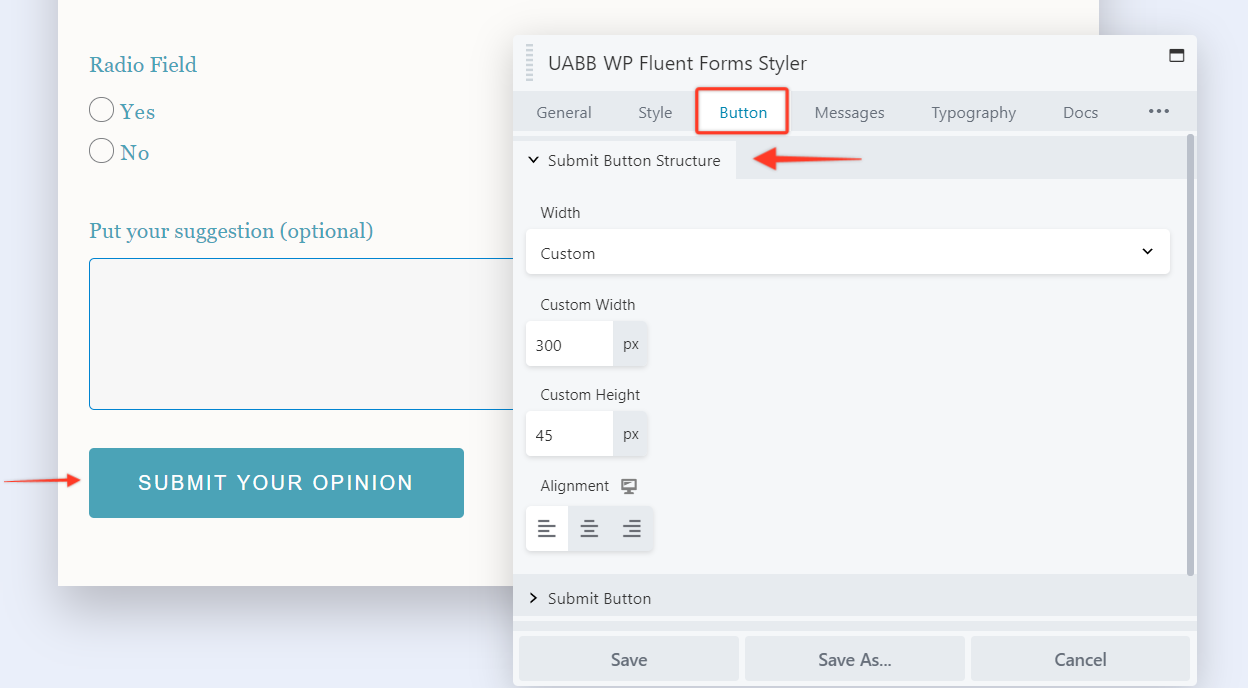
Task: Open the Messages tab
Action: point(849,112)
